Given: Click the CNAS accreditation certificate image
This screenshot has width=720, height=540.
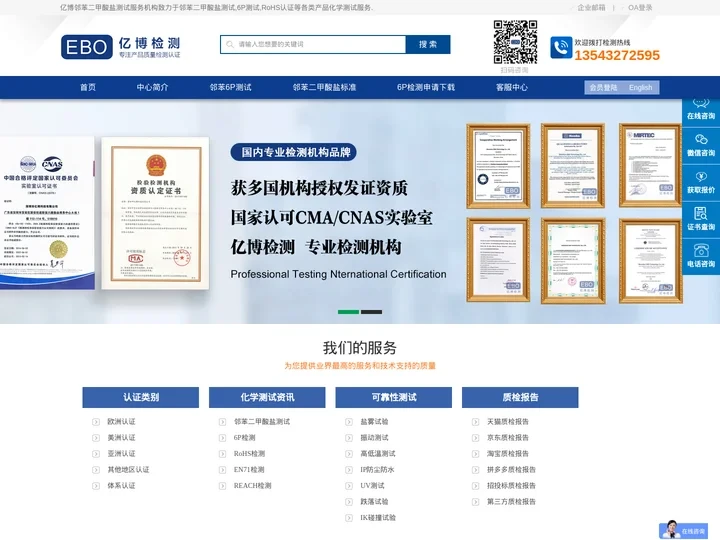Looking at the screenshot, I should [47, 214].
